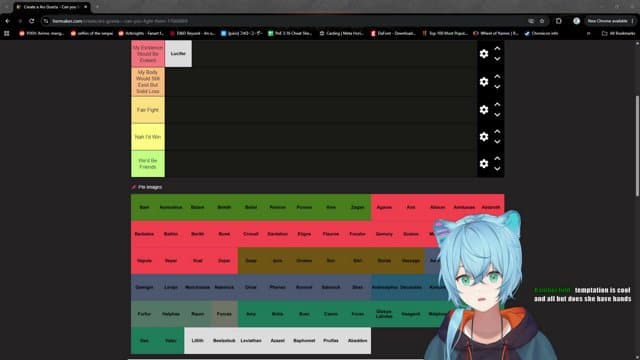Move My Existence Would Be Erased row up
Viewport: 640px width, 360px height.
[x=497, y=49]
